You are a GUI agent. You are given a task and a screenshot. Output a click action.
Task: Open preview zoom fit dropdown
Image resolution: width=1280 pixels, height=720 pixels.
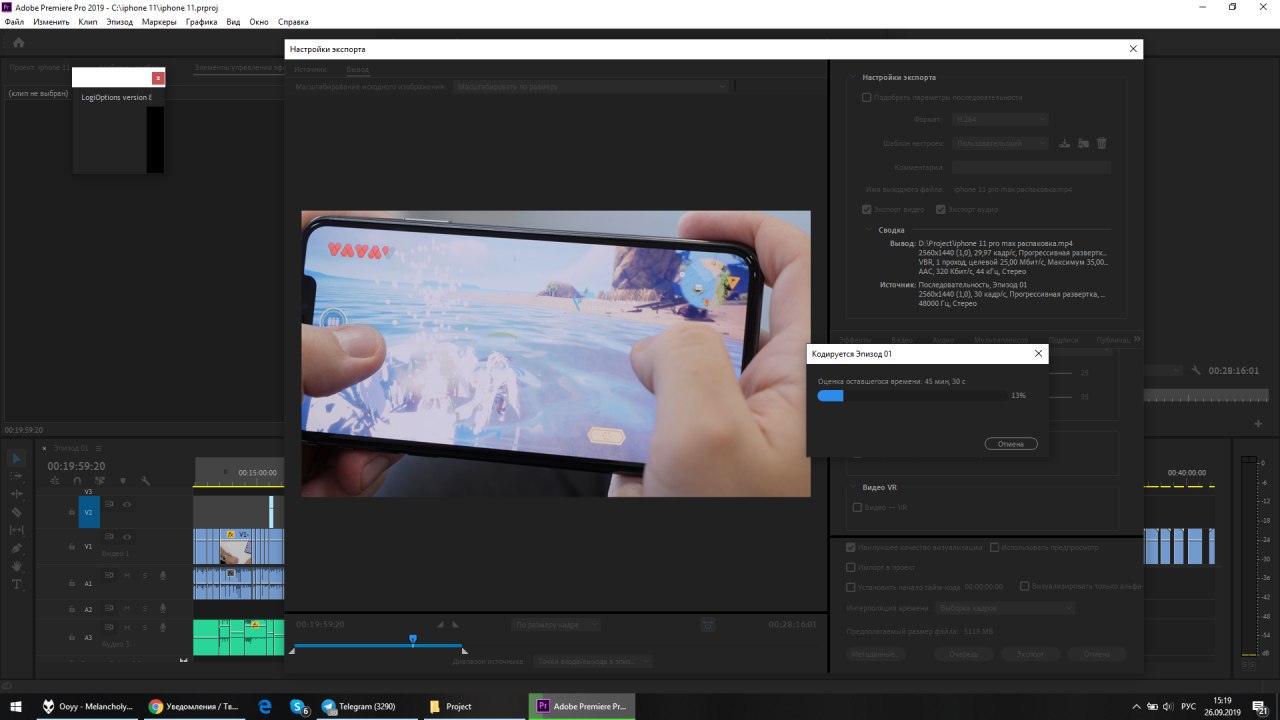[x=556, y=625]
